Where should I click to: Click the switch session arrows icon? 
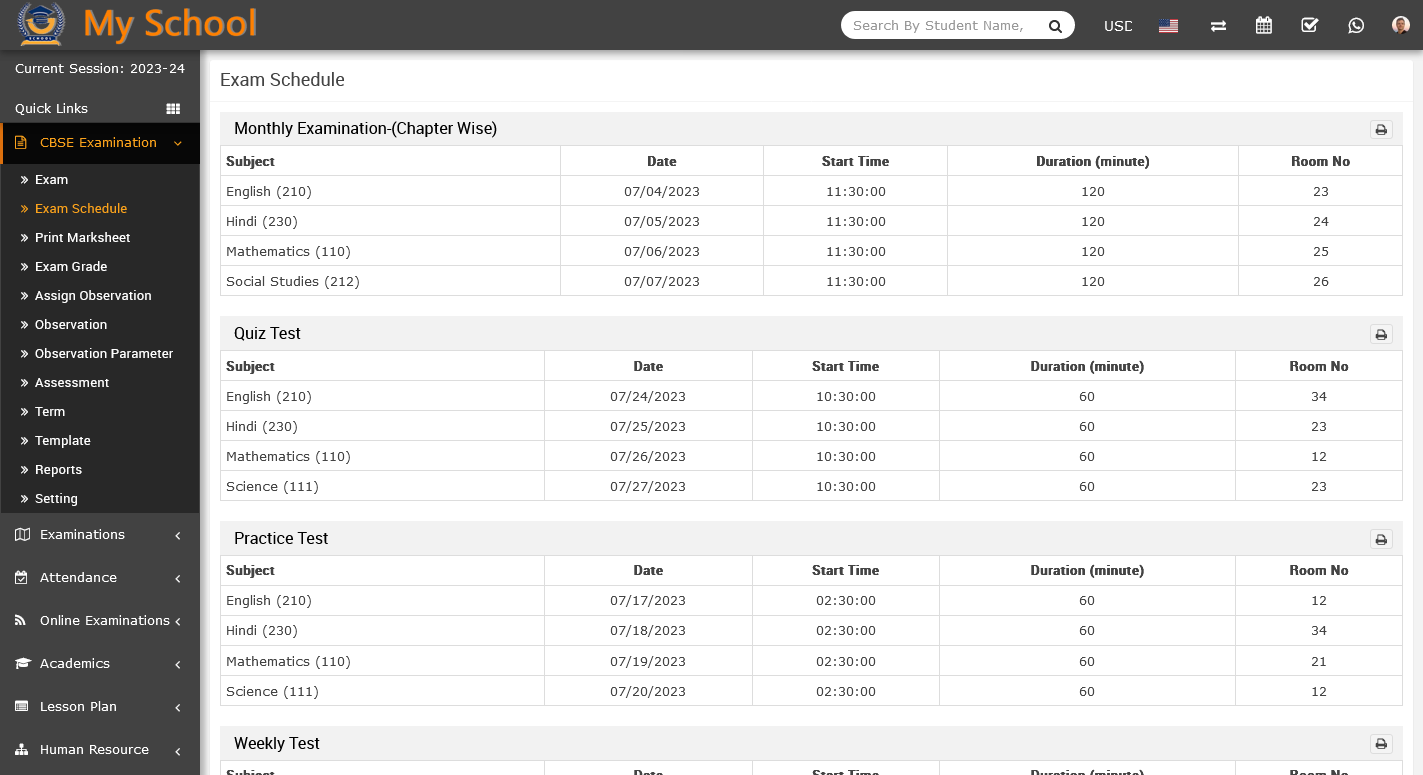(1218, 26)
